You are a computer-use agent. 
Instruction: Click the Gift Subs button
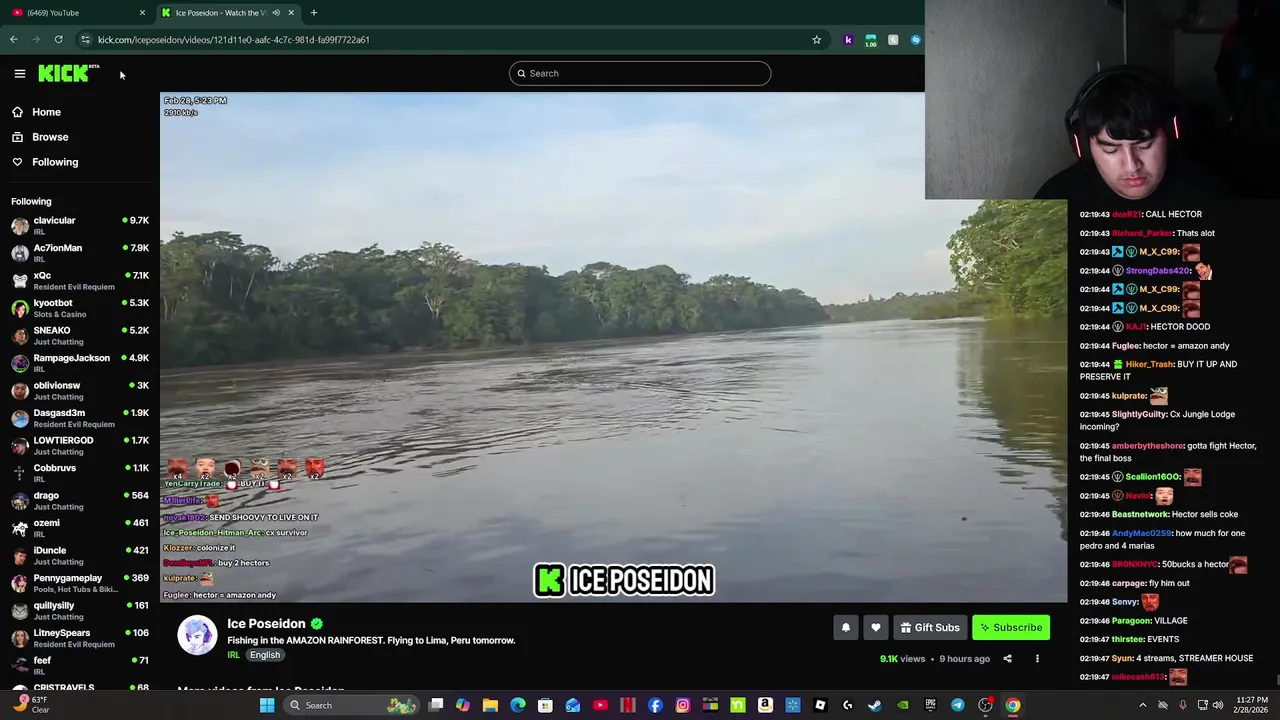pyautogui.click(x=930, y=627)
